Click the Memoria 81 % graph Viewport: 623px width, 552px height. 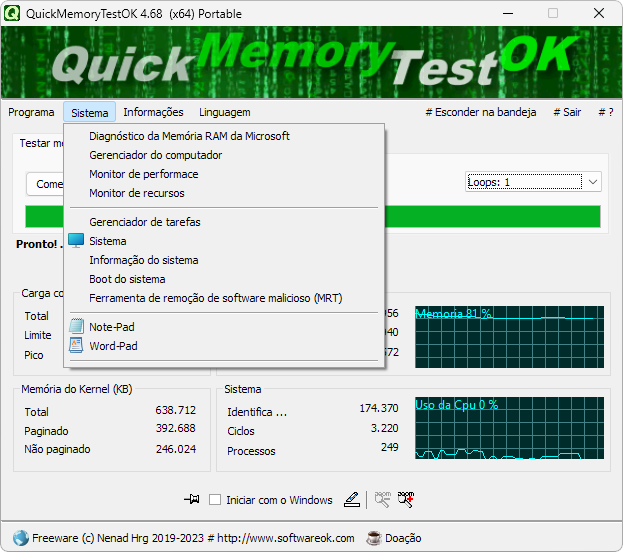pyautogui.click(x=509, y=337)
